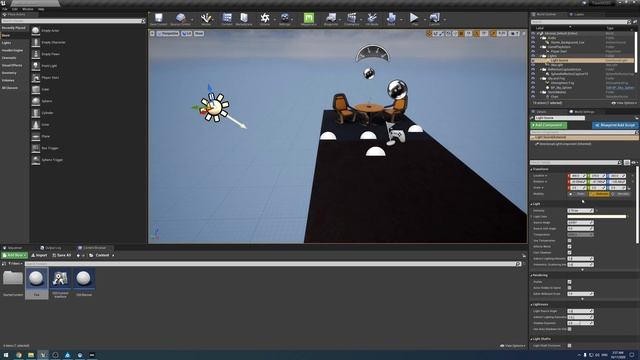Switch to the World Settings tab
Screen dimensions: 640x360
coord(582,112)
